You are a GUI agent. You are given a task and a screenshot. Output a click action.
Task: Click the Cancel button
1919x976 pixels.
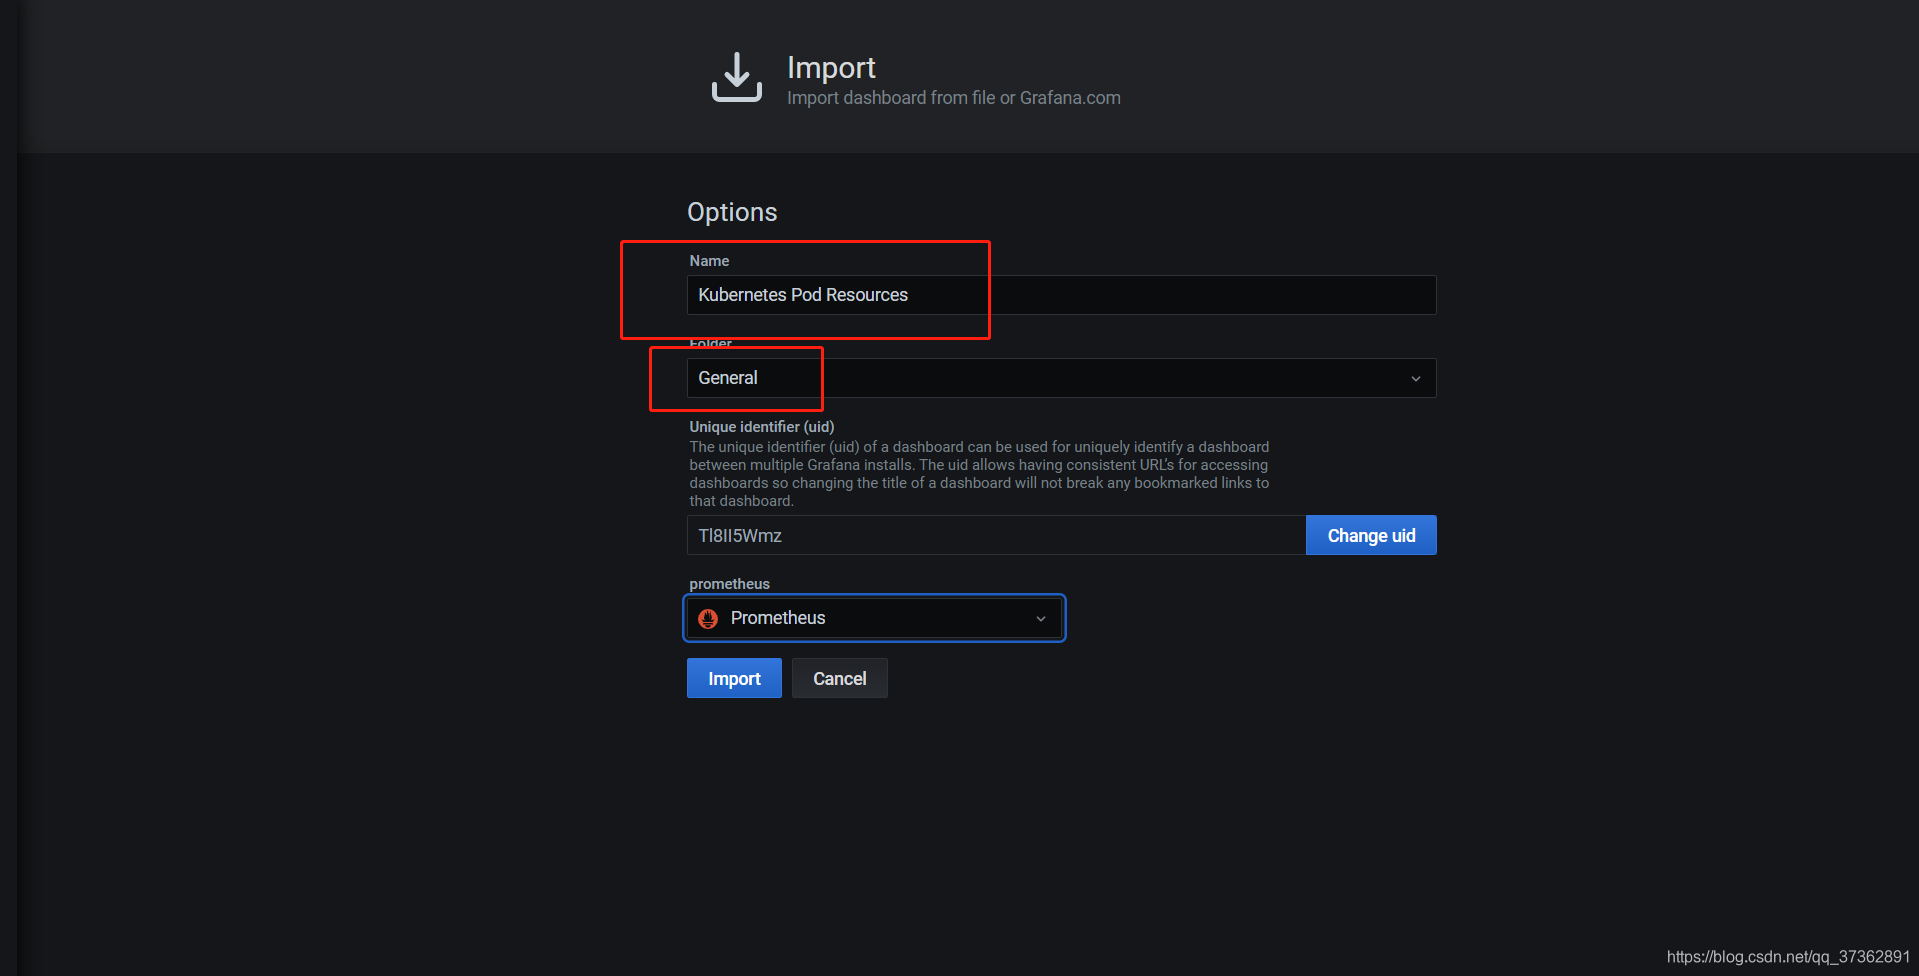click(x=839, y=678)
